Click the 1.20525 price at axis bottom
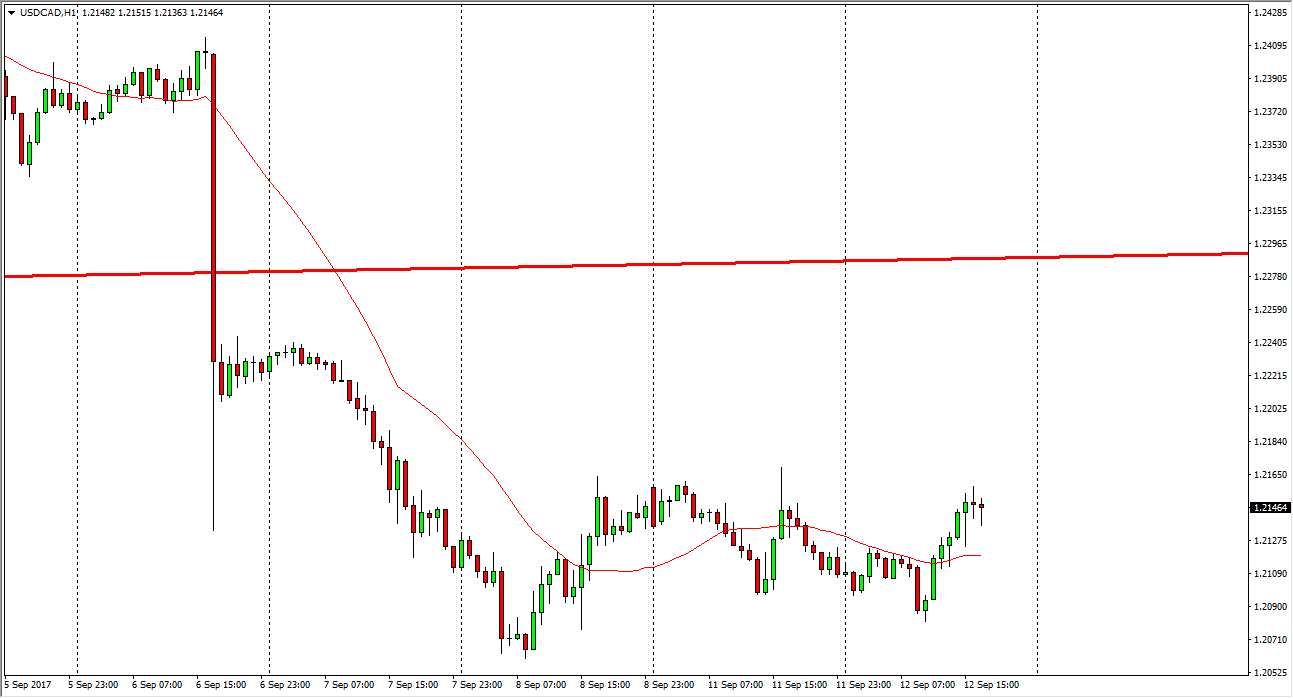This screenshot has height=698, width=1293. tap(1270, 672)
